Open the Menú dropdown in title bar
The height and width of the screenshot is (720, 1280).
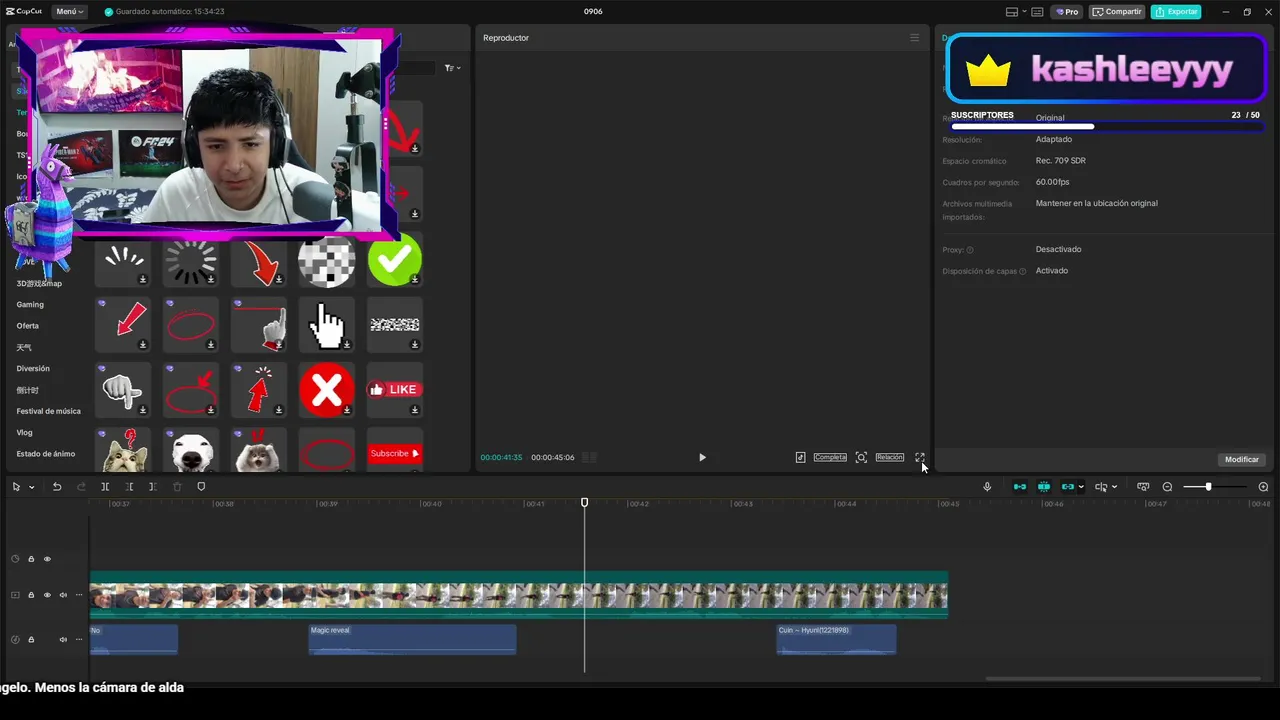[x=69, y=12]
